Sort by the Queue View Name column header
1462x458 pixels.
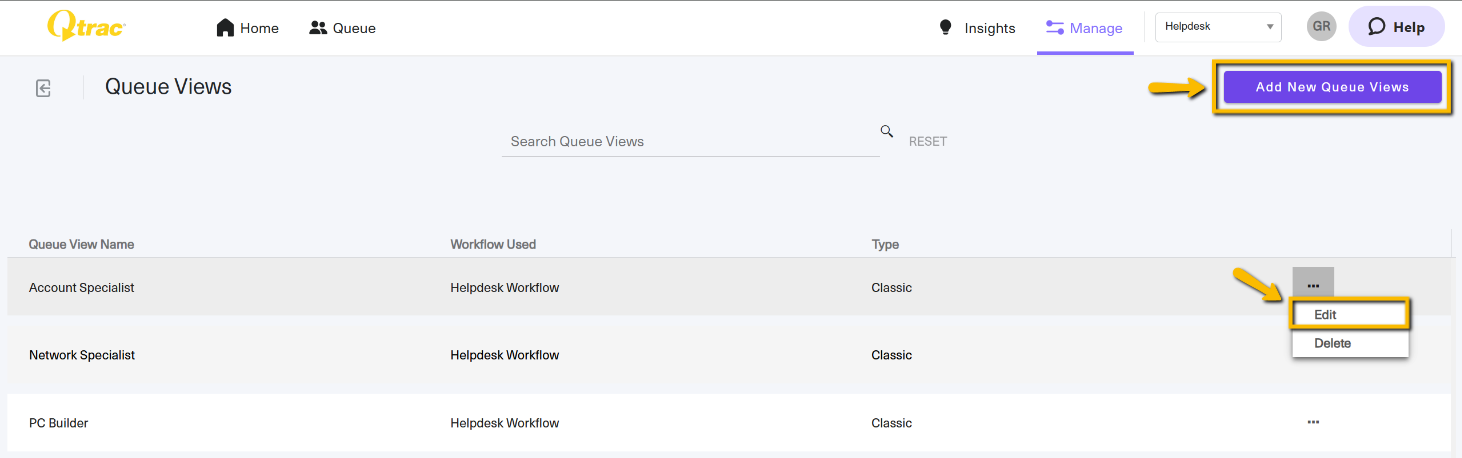click(81, 244)
